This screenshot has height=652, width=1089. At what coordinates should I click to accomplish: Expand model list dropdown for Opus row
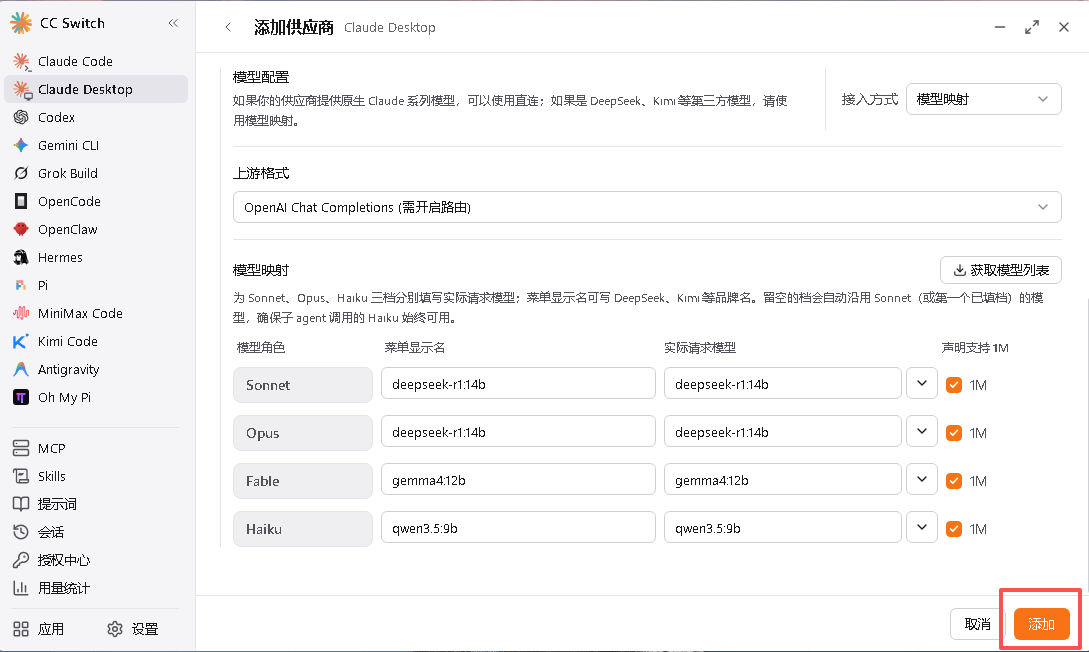(x=922, y=431)
